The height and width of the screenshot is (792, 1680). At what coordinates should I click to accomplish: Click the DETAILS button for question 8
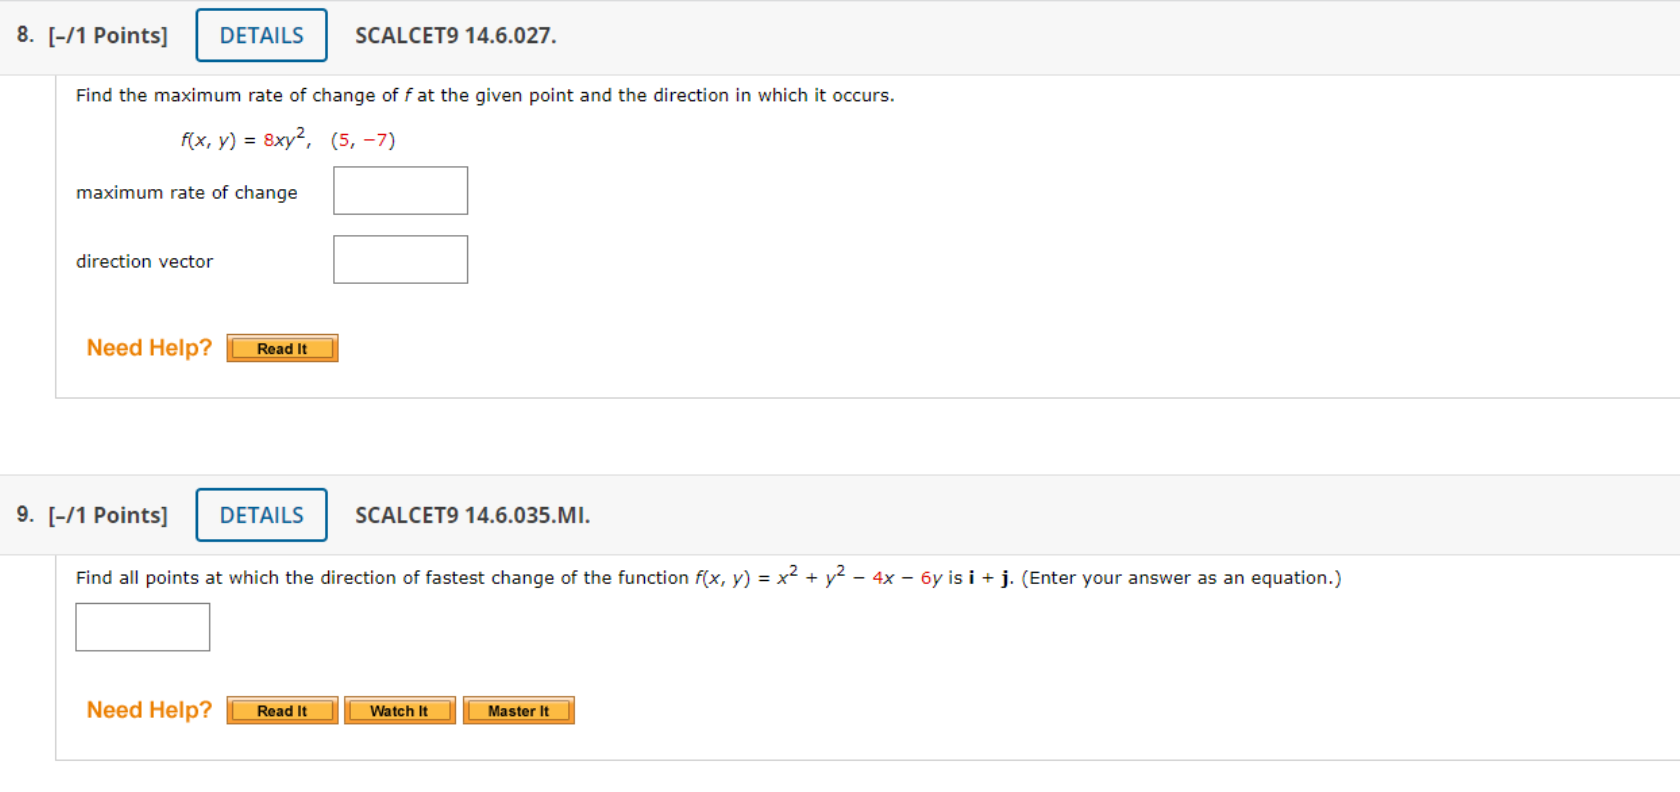pyautogui.click(x=260, y=34)
